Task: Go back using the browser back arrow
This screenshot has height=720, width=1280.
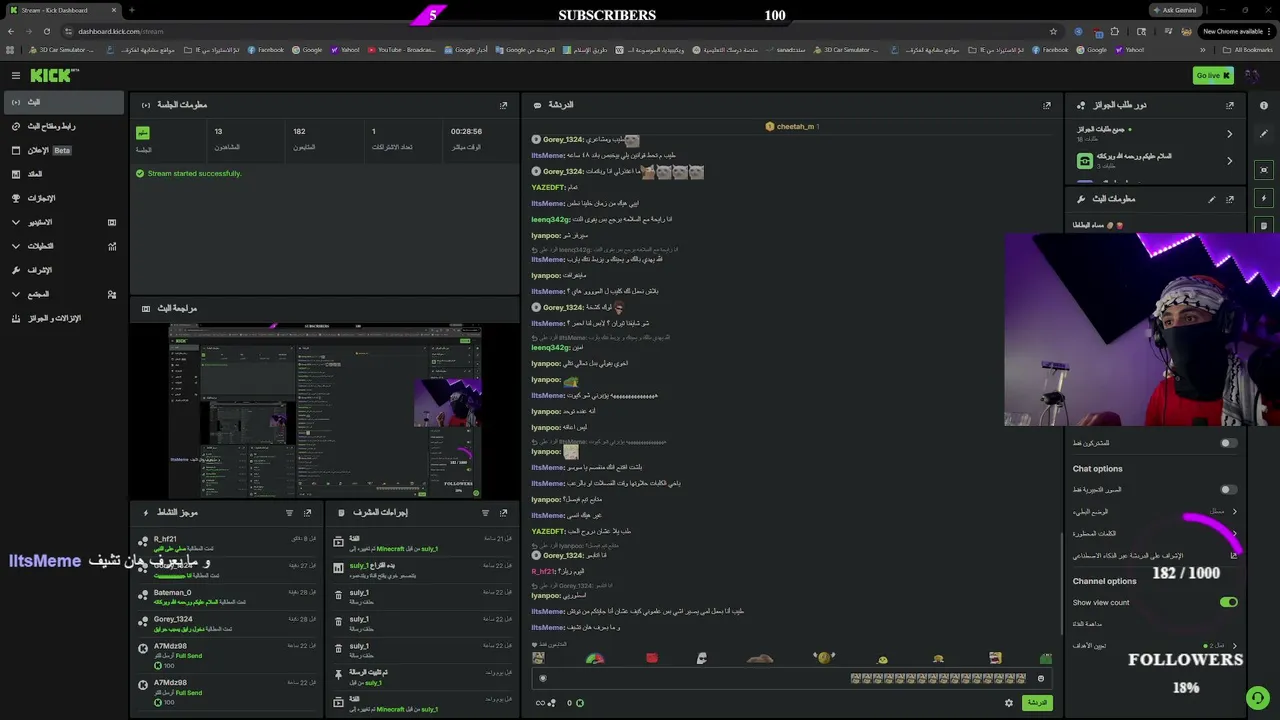Action: (11, 31)
